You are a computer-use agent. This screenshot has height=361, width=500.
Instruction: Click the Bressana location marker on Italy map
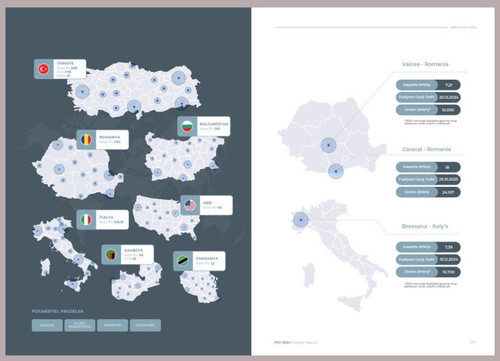pos(301,220)
